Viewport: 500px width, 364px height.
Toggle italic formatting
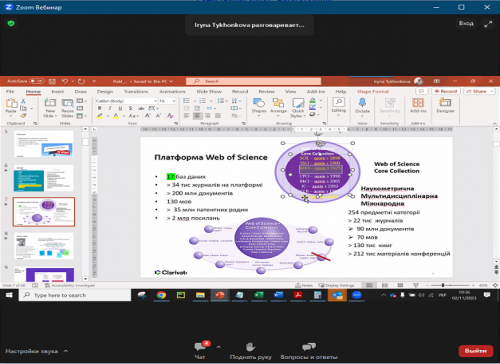(110, 108)
